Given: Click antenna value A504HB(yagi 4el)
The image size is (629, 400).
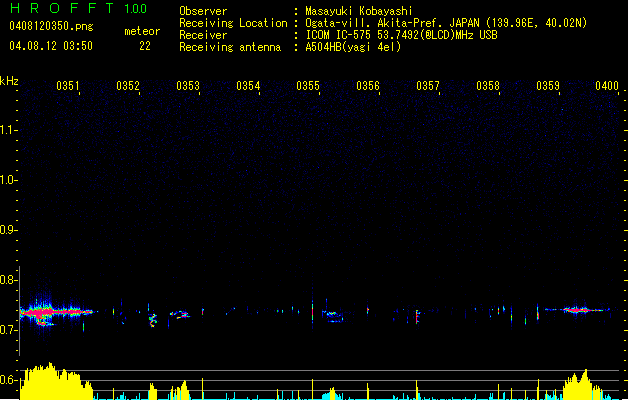Looking at the screenshot, I should click(353, 47).
